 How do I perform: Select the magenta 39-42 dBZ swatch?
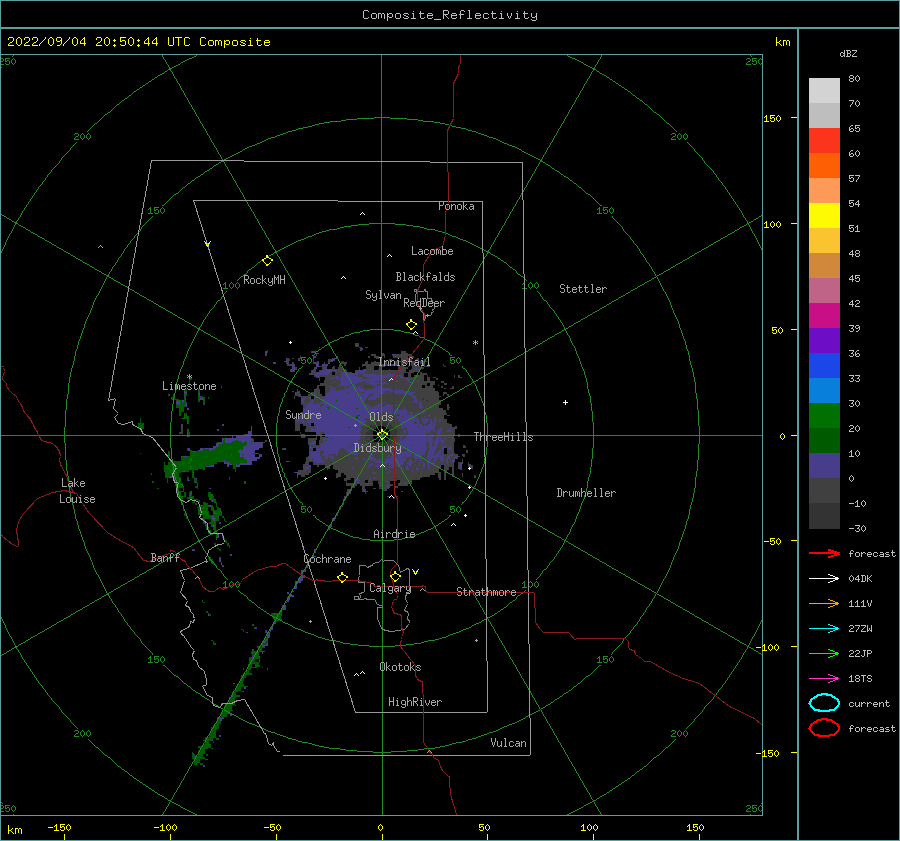[824, 316]
